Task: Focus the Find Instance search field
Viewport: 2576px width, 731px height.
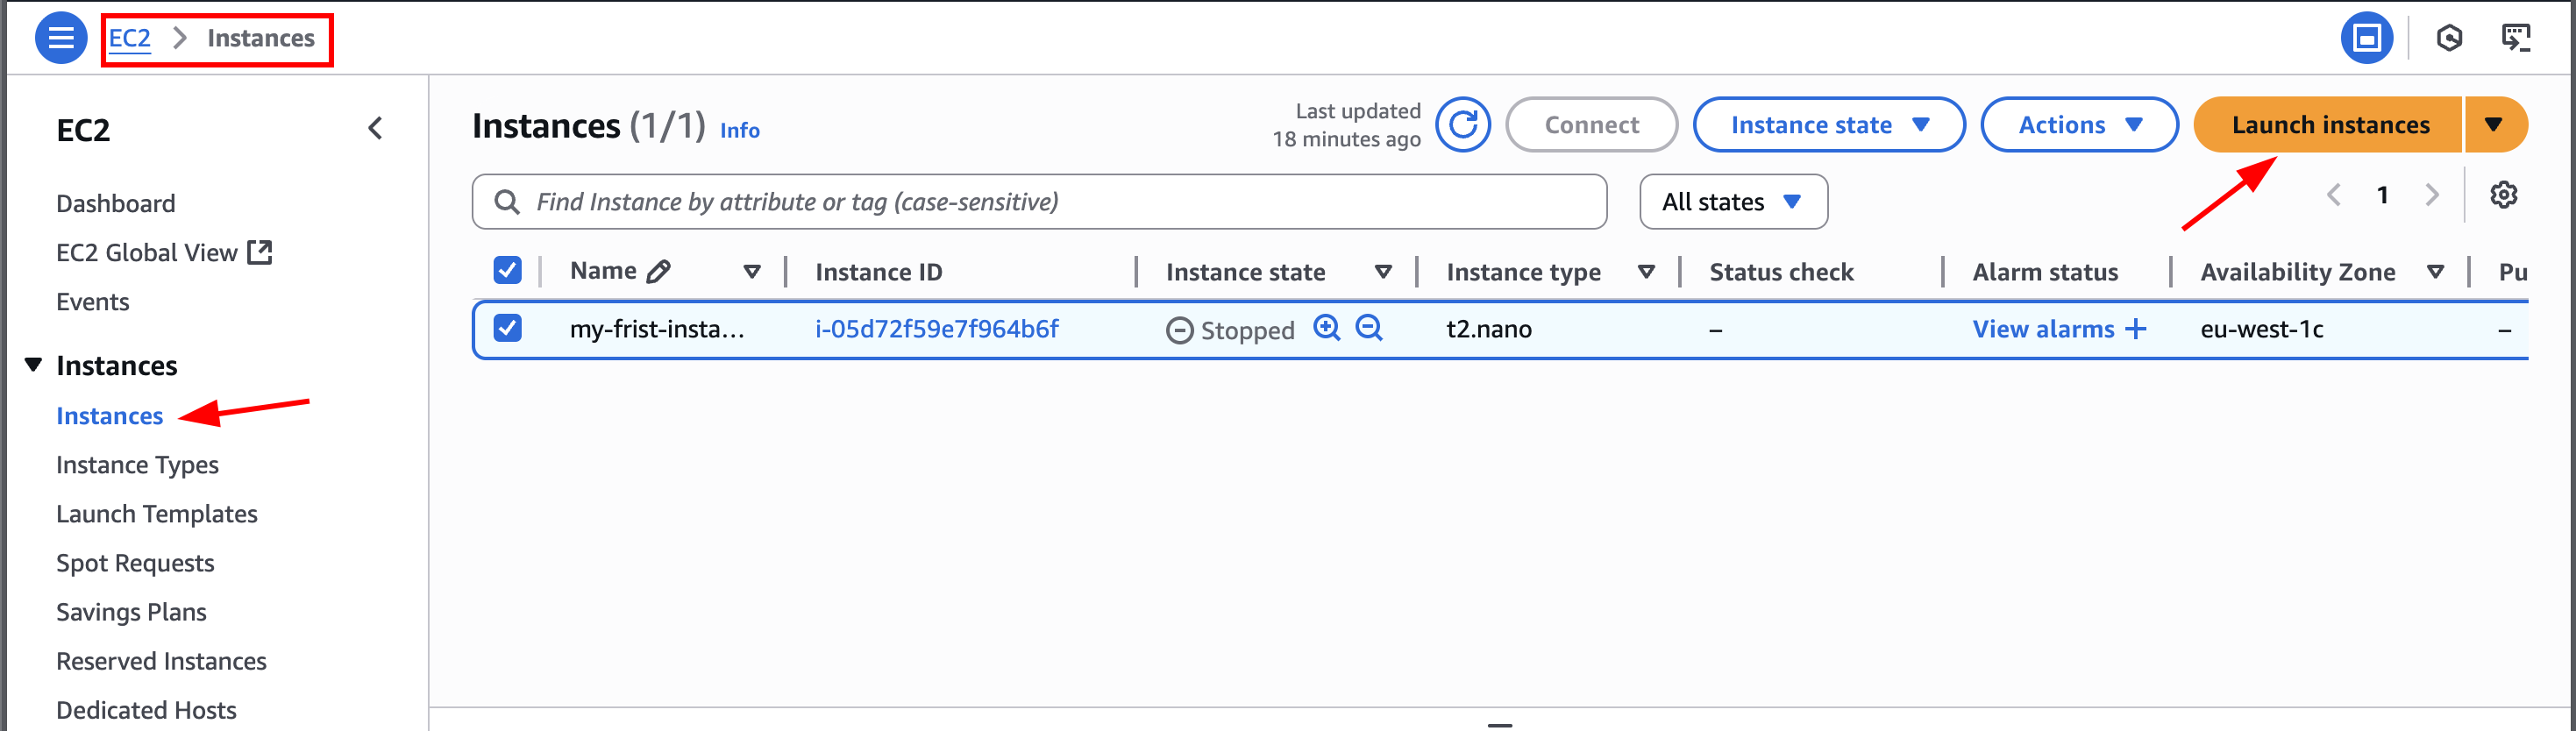Action: click(x=1040, y=202)
